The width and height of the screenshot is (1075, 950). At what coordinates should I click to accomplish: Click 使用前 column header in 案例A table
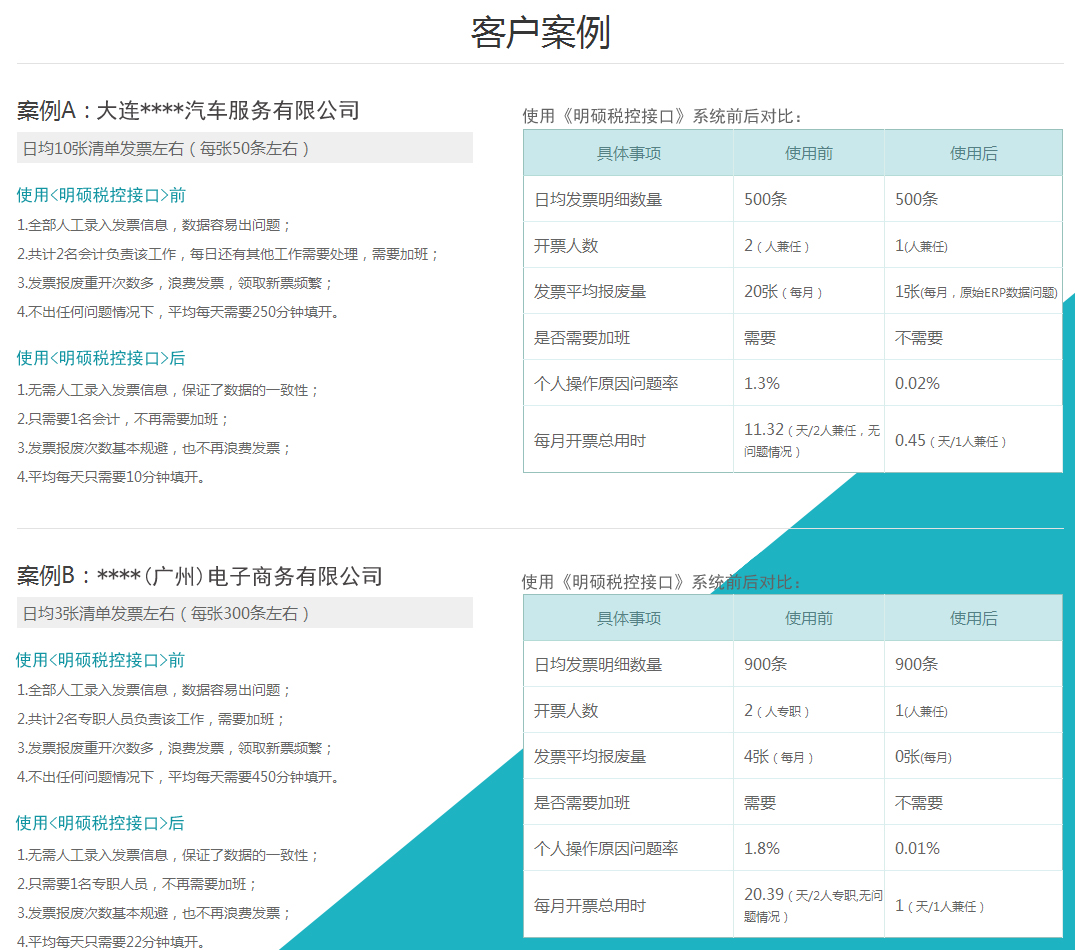(x=808, y=153)
